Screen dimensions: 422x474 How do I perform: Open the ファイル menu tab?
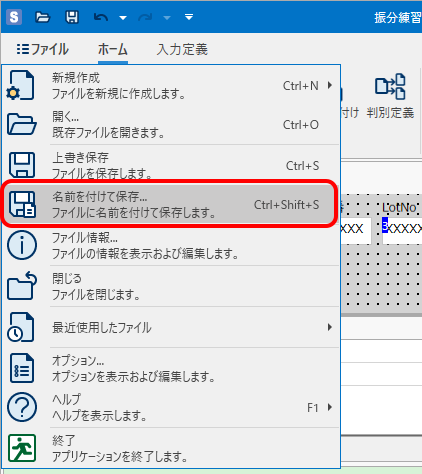(43, 49)
